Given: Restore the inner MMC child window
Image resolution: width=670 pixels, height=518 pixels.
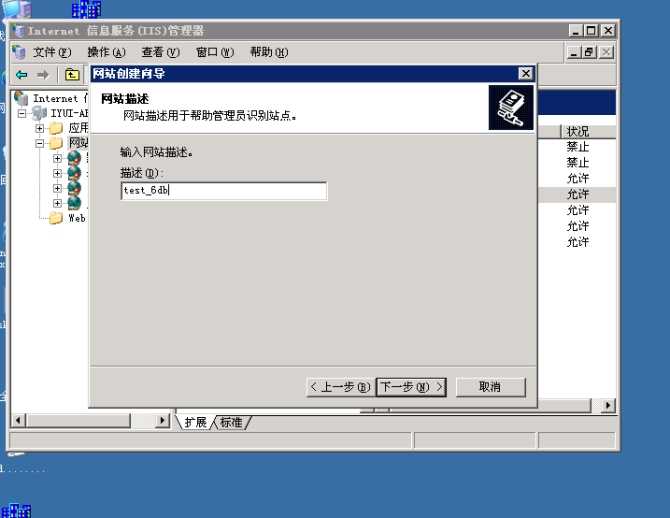Looking at the screenshot, I should point(589,53).
